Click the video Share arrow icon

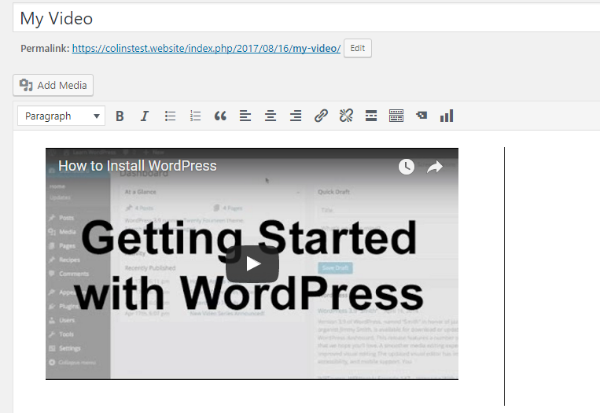pos(435,167)
